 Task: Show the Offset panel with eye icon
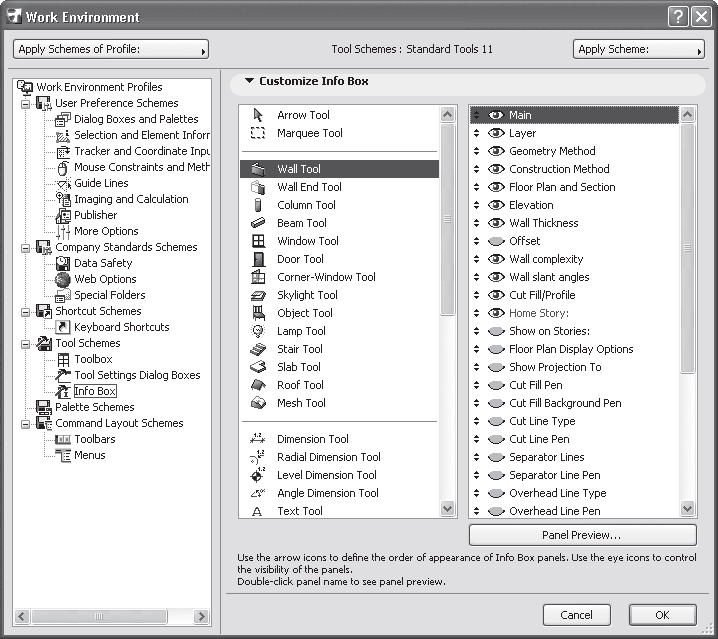click(495, 241)
